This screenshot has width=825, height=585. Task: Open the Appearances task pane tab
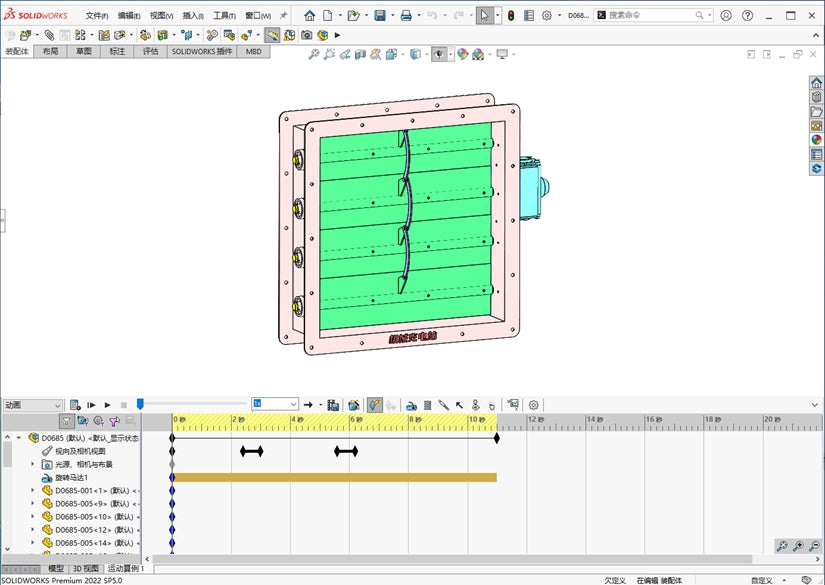click(817, 140)
